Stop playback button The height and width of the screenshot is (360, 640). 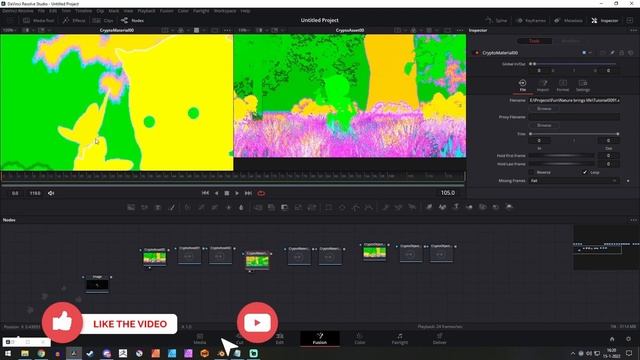click(227, 193)
